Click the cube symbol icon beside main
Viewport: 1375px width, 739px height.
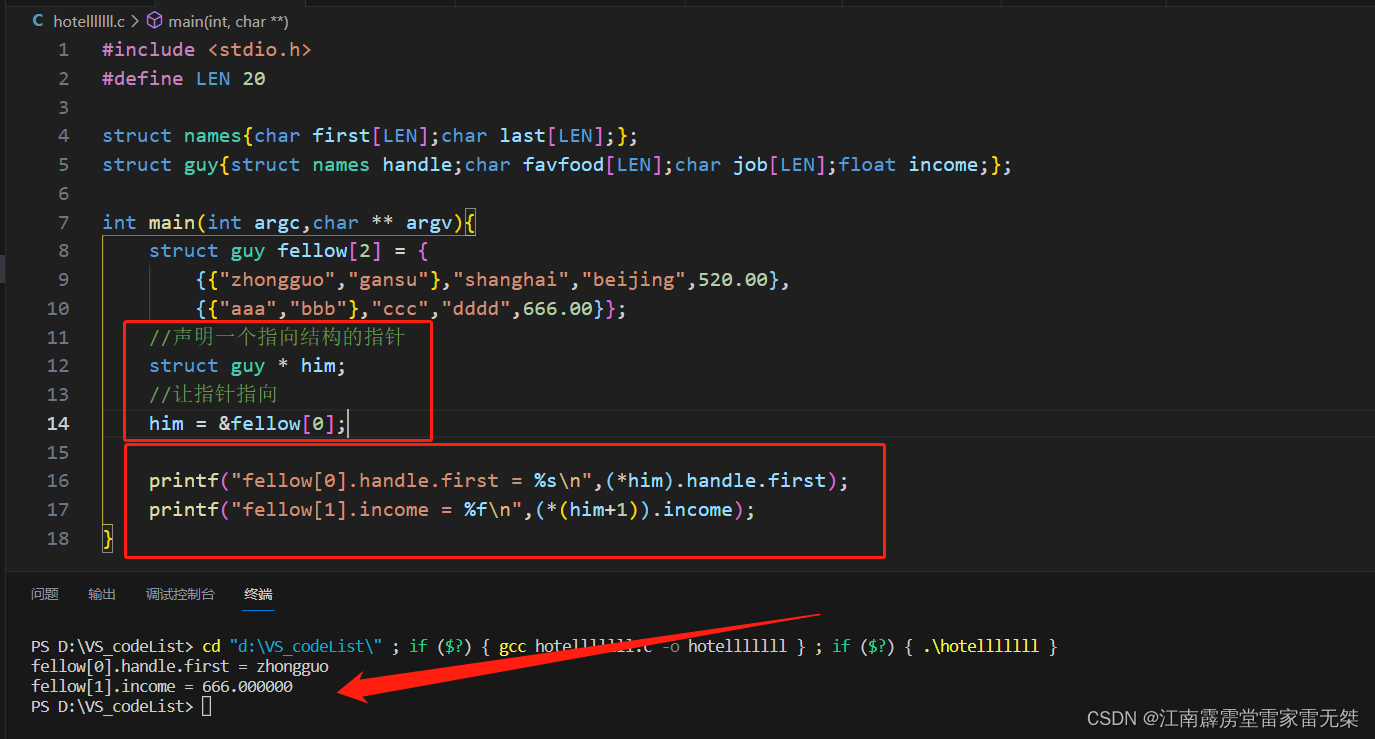click(x=154, y=20)
